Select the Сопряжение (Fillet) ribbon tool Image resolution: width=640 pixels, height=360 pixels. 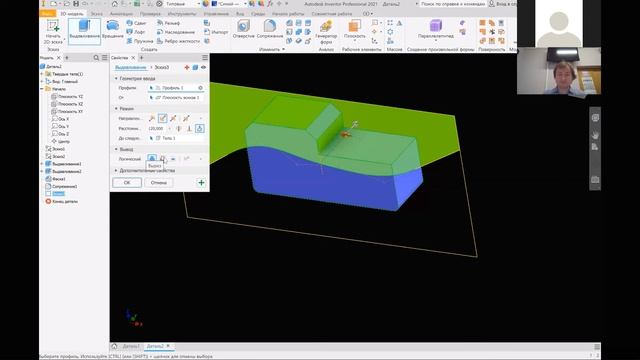tap(270, 30)
